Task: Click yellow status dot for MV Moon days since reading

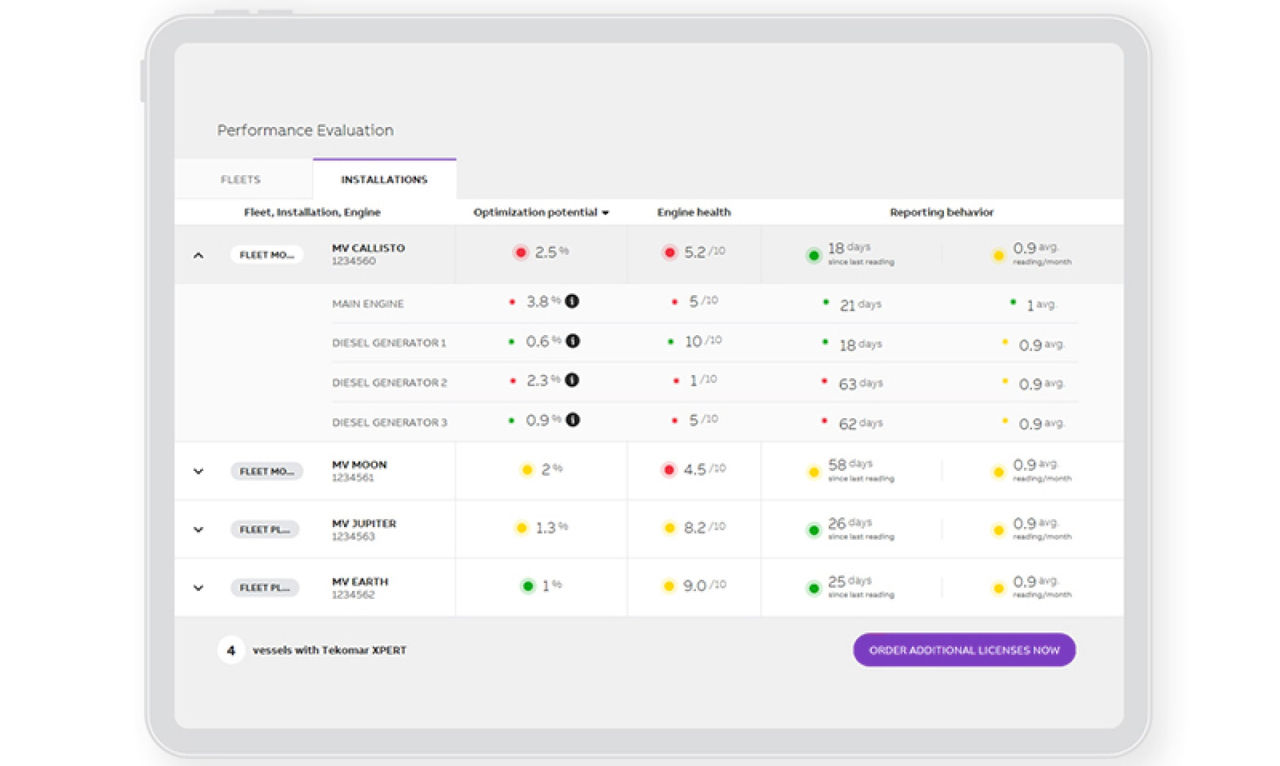Action: click(x=813, y=471)
